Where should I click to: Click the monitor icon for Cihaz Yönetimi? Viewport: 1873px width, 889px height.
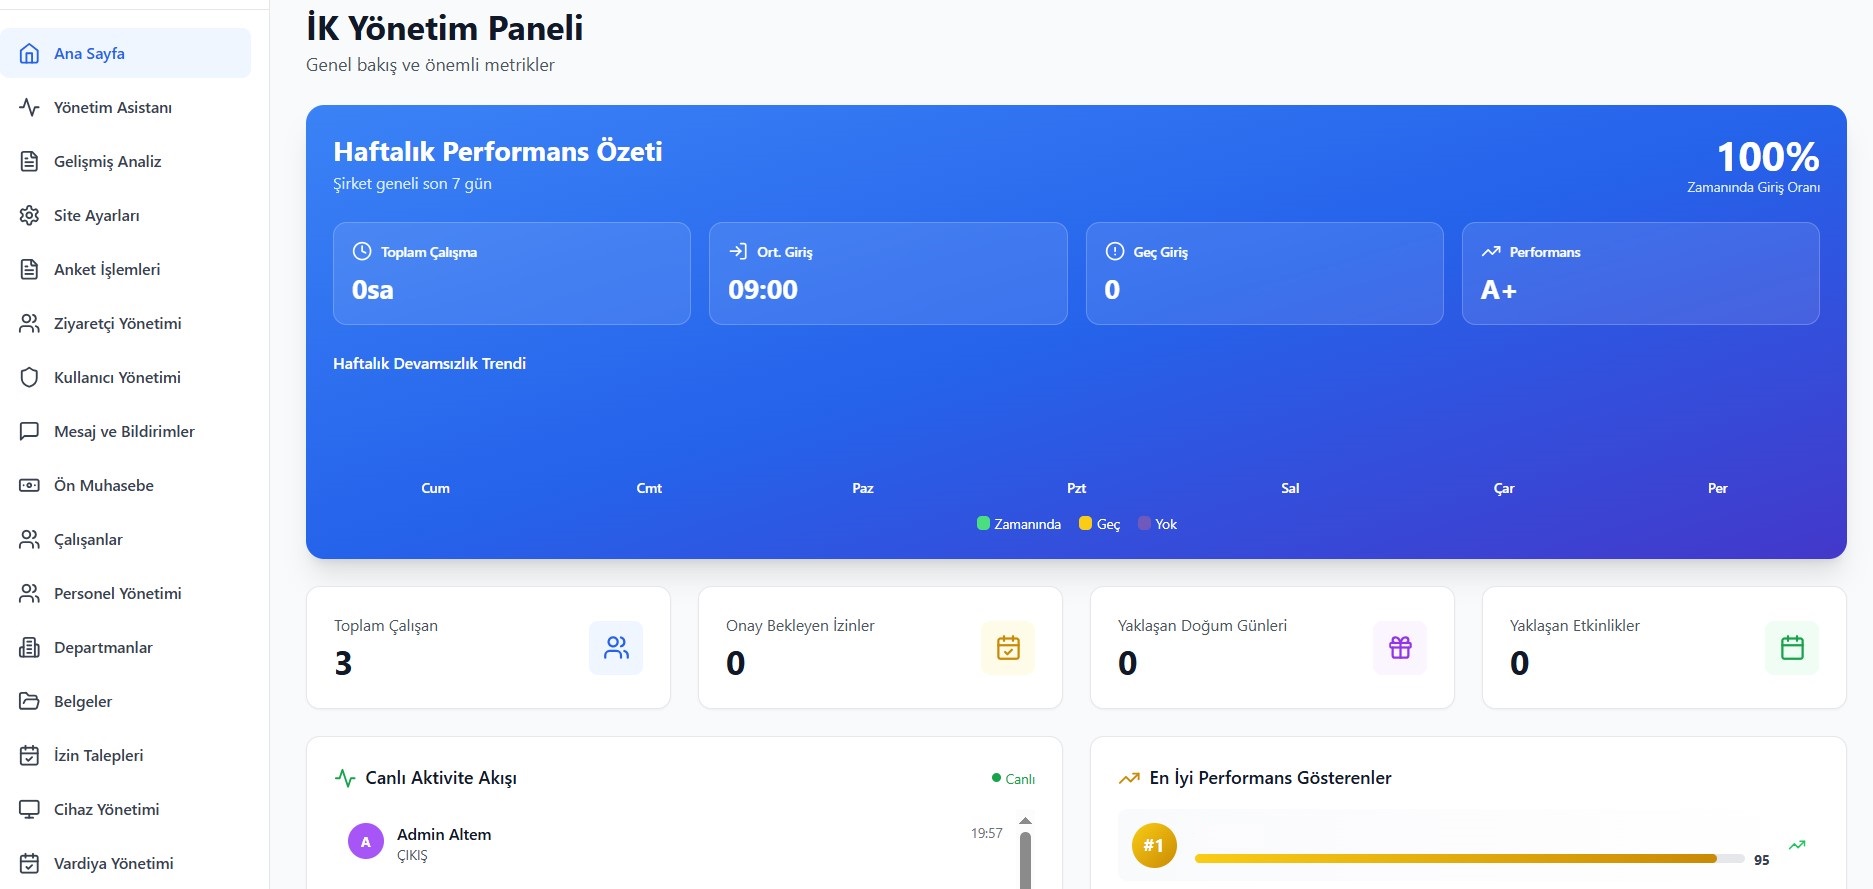[x=30, y=810]
